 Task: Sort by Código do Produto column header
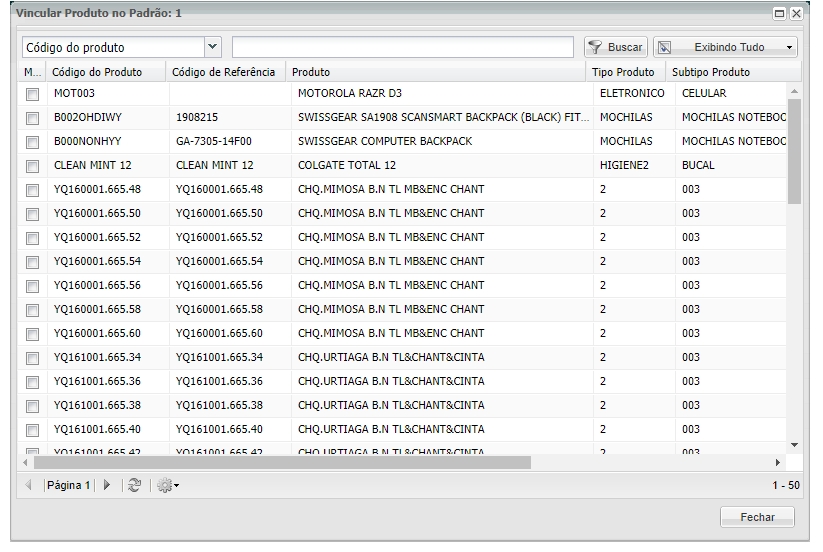(105, 72)
